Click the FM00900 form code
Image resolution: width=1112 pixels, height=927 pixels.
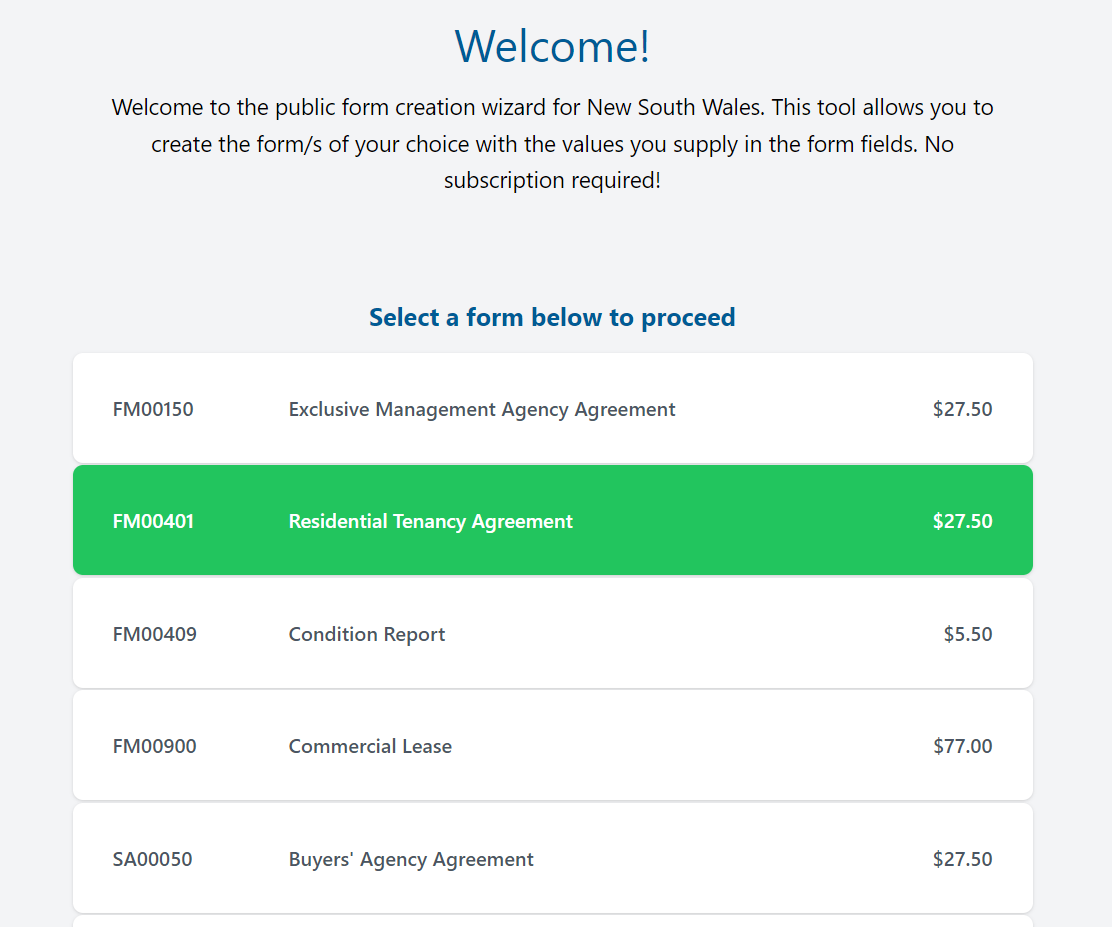pos(154,746)
